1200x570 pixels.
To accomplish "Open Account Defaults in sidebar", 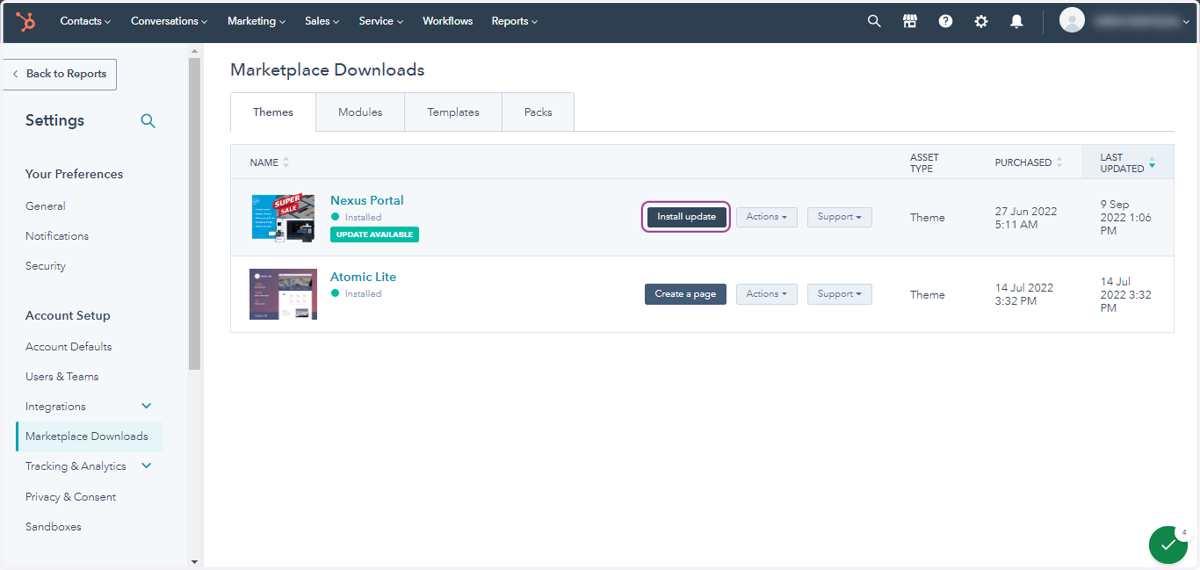I will 68,347.
